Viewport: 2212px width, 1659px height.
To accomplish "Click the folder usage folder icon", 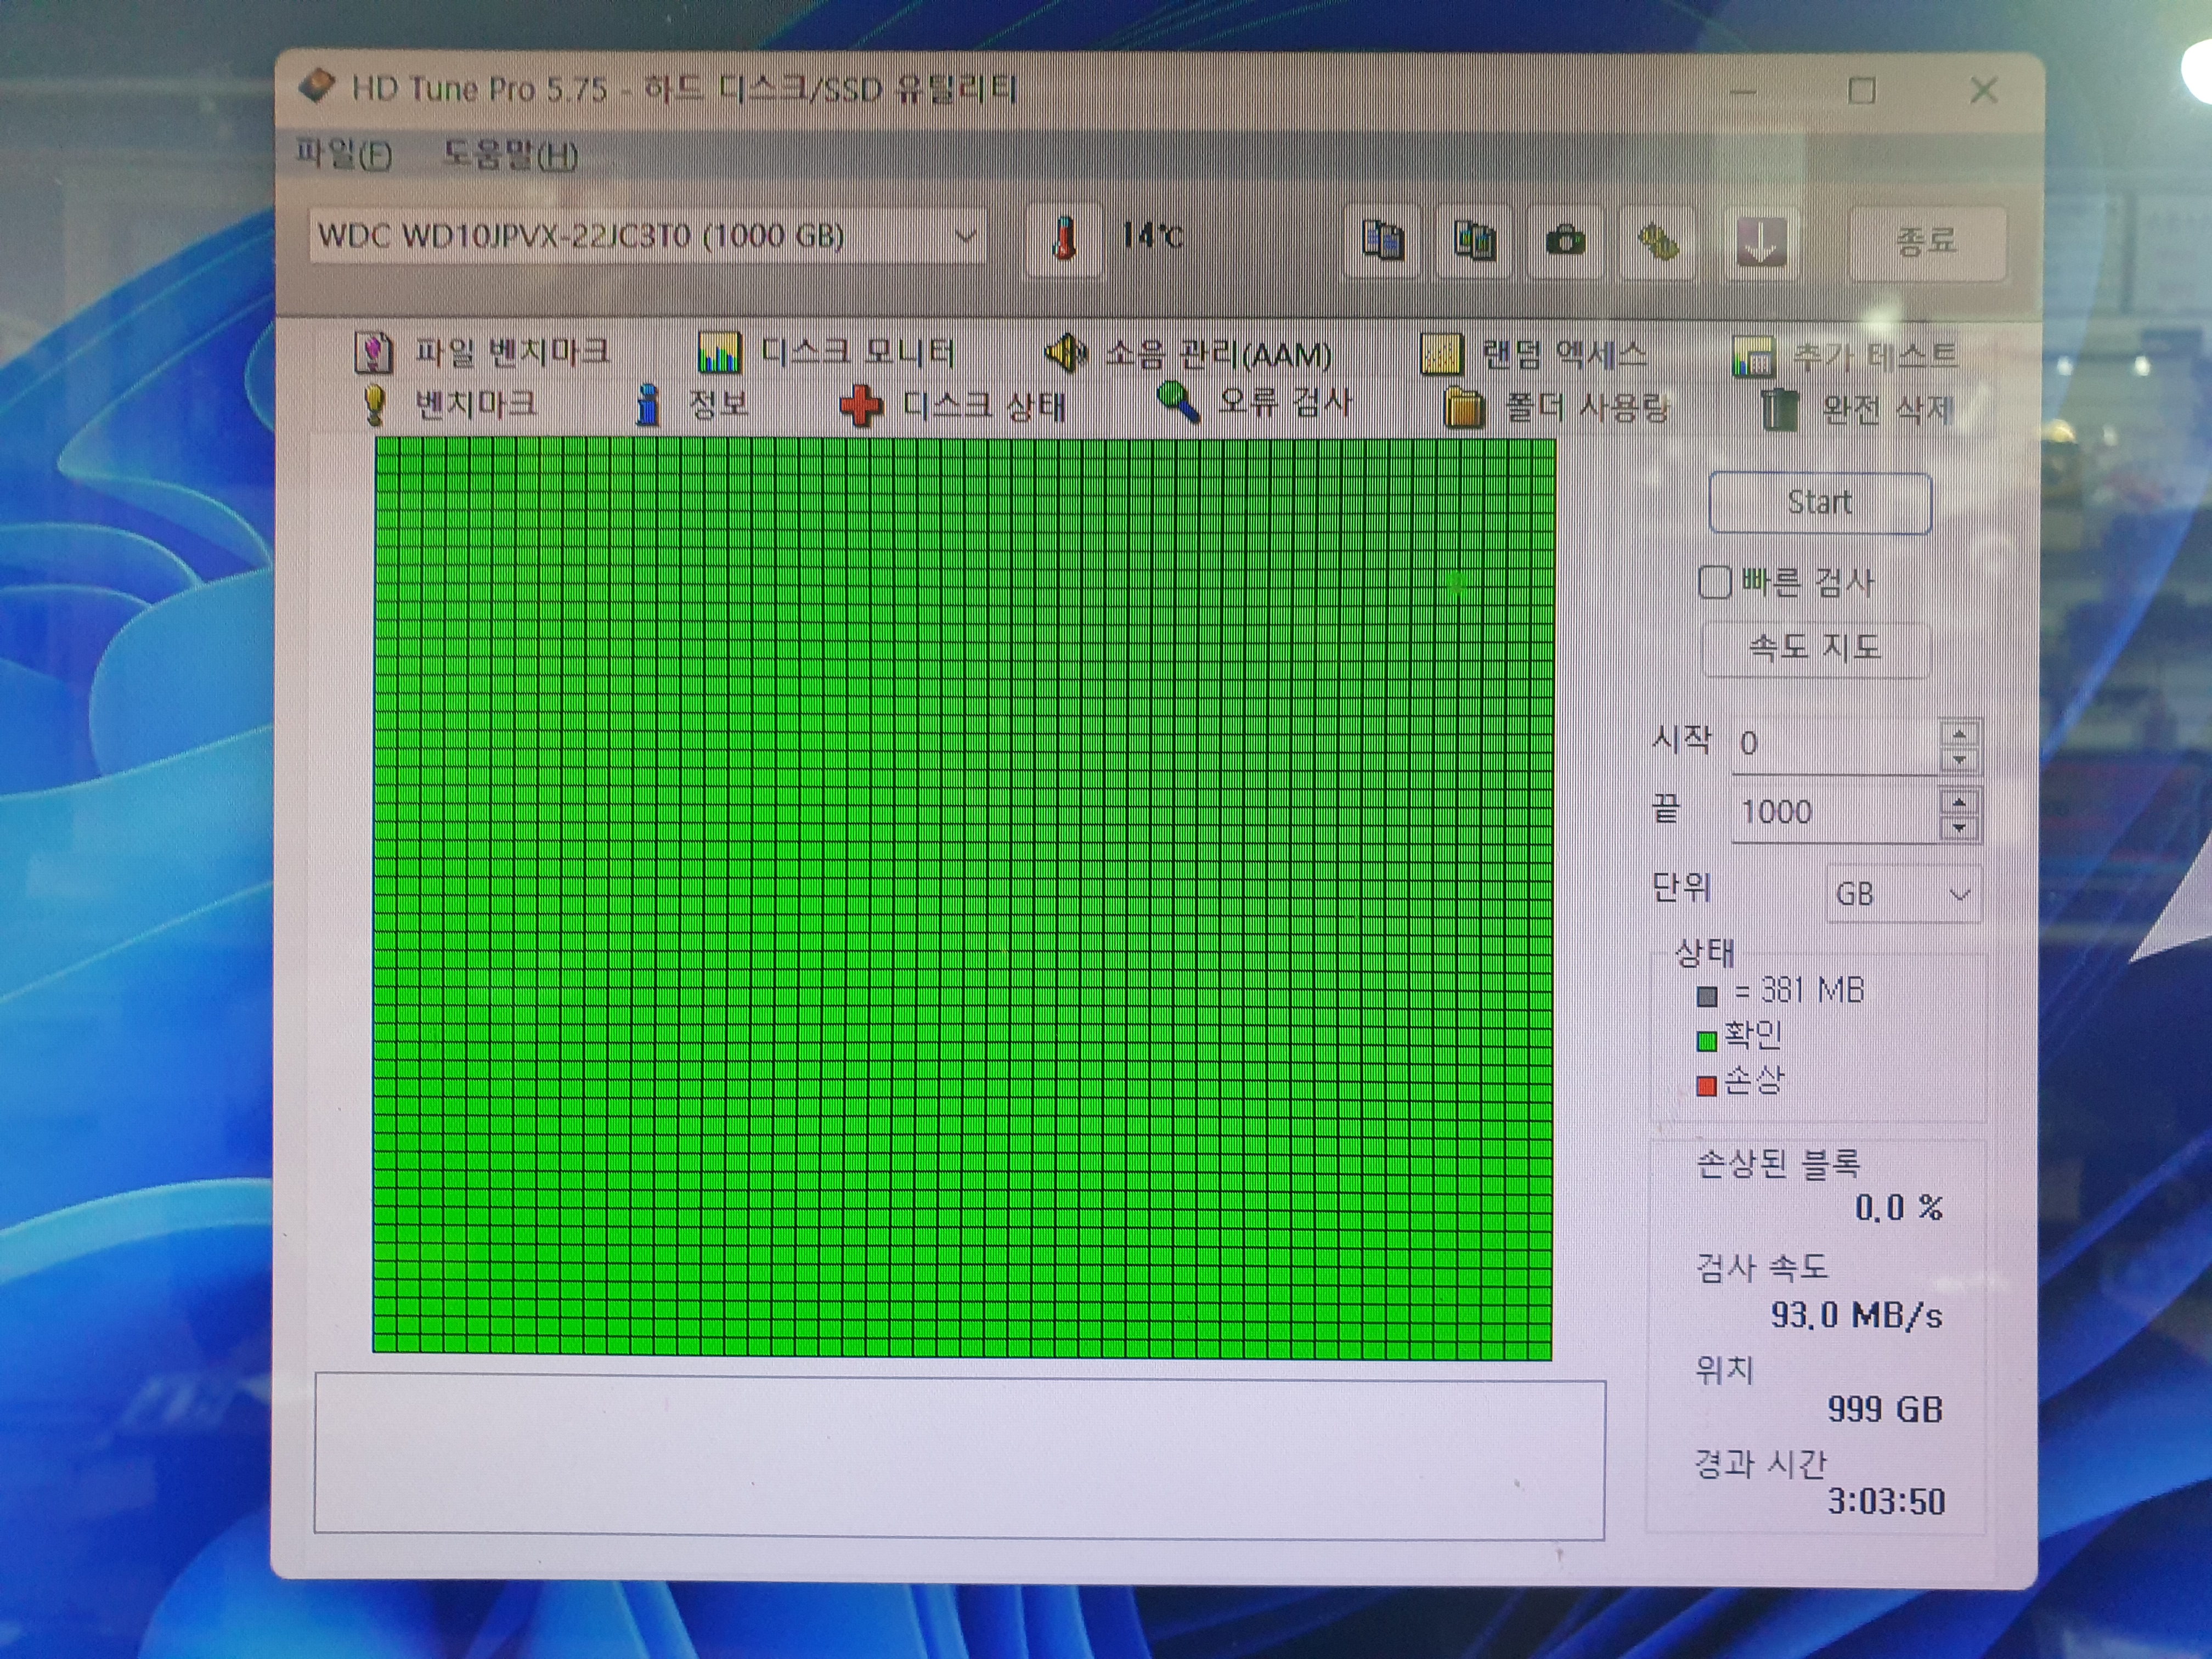I will 1464,408.
